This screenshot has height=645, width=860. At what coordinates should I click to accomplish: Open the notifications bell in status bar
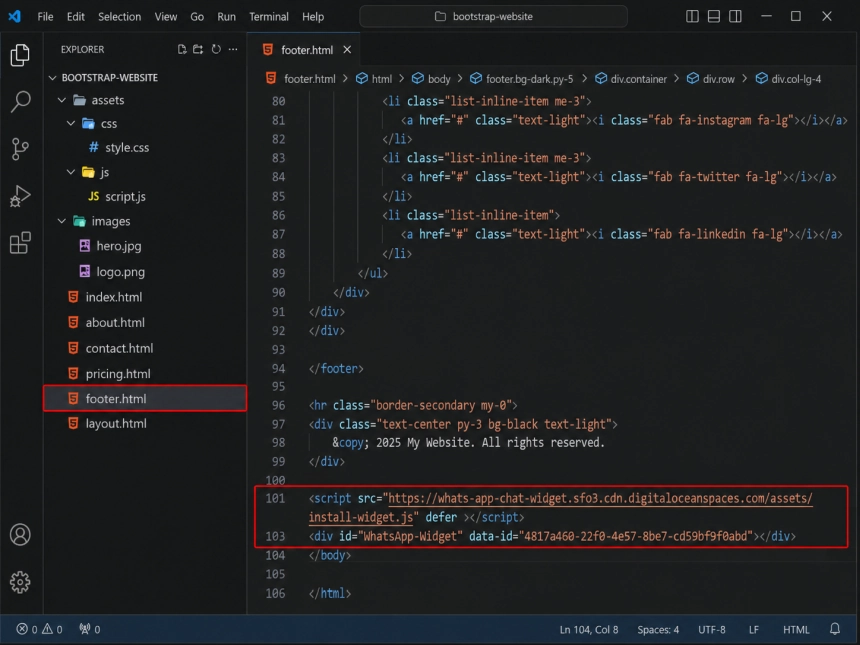835,629
